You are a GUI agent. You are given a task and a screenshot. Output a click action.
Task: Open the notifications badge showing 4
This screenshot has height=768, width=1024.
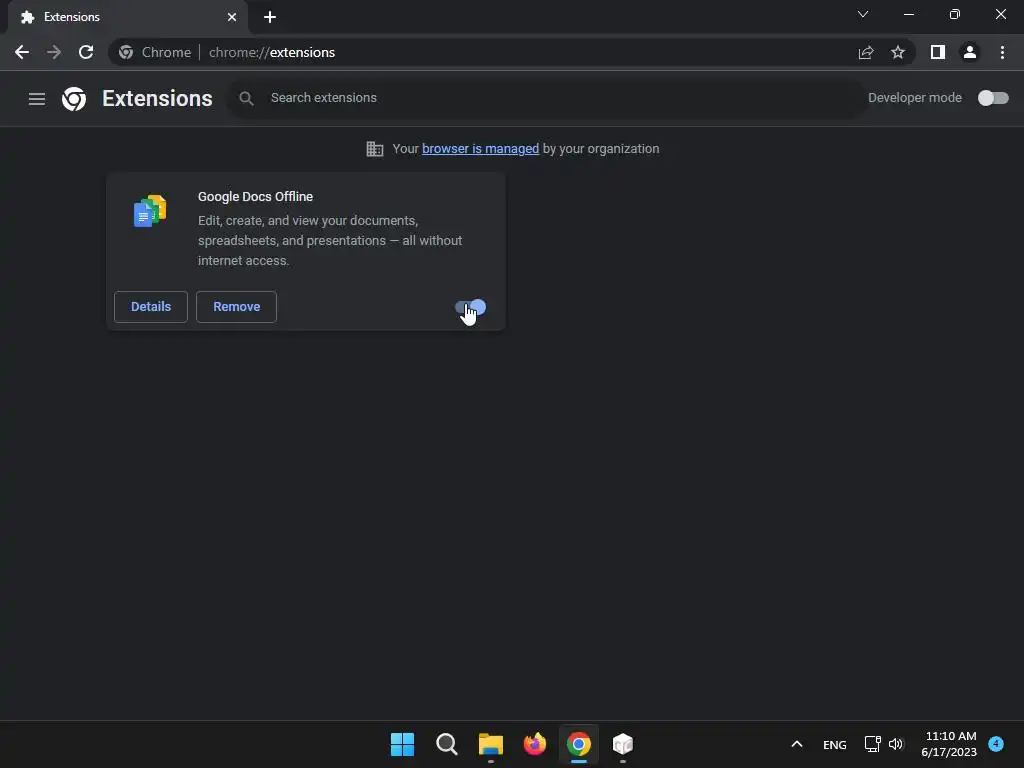click(996, 743)
